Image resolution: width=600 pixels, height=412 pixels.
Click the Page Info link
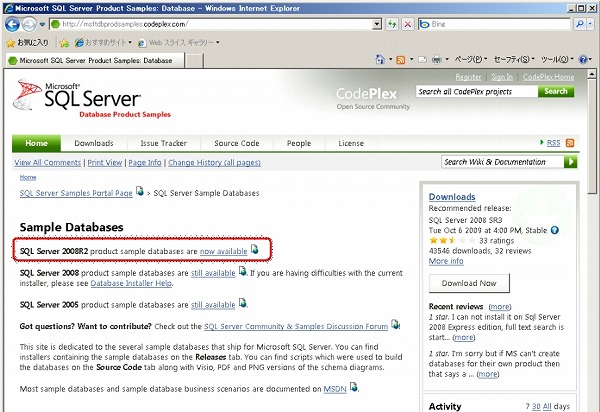pyautogui.click(x=145, y=163)
